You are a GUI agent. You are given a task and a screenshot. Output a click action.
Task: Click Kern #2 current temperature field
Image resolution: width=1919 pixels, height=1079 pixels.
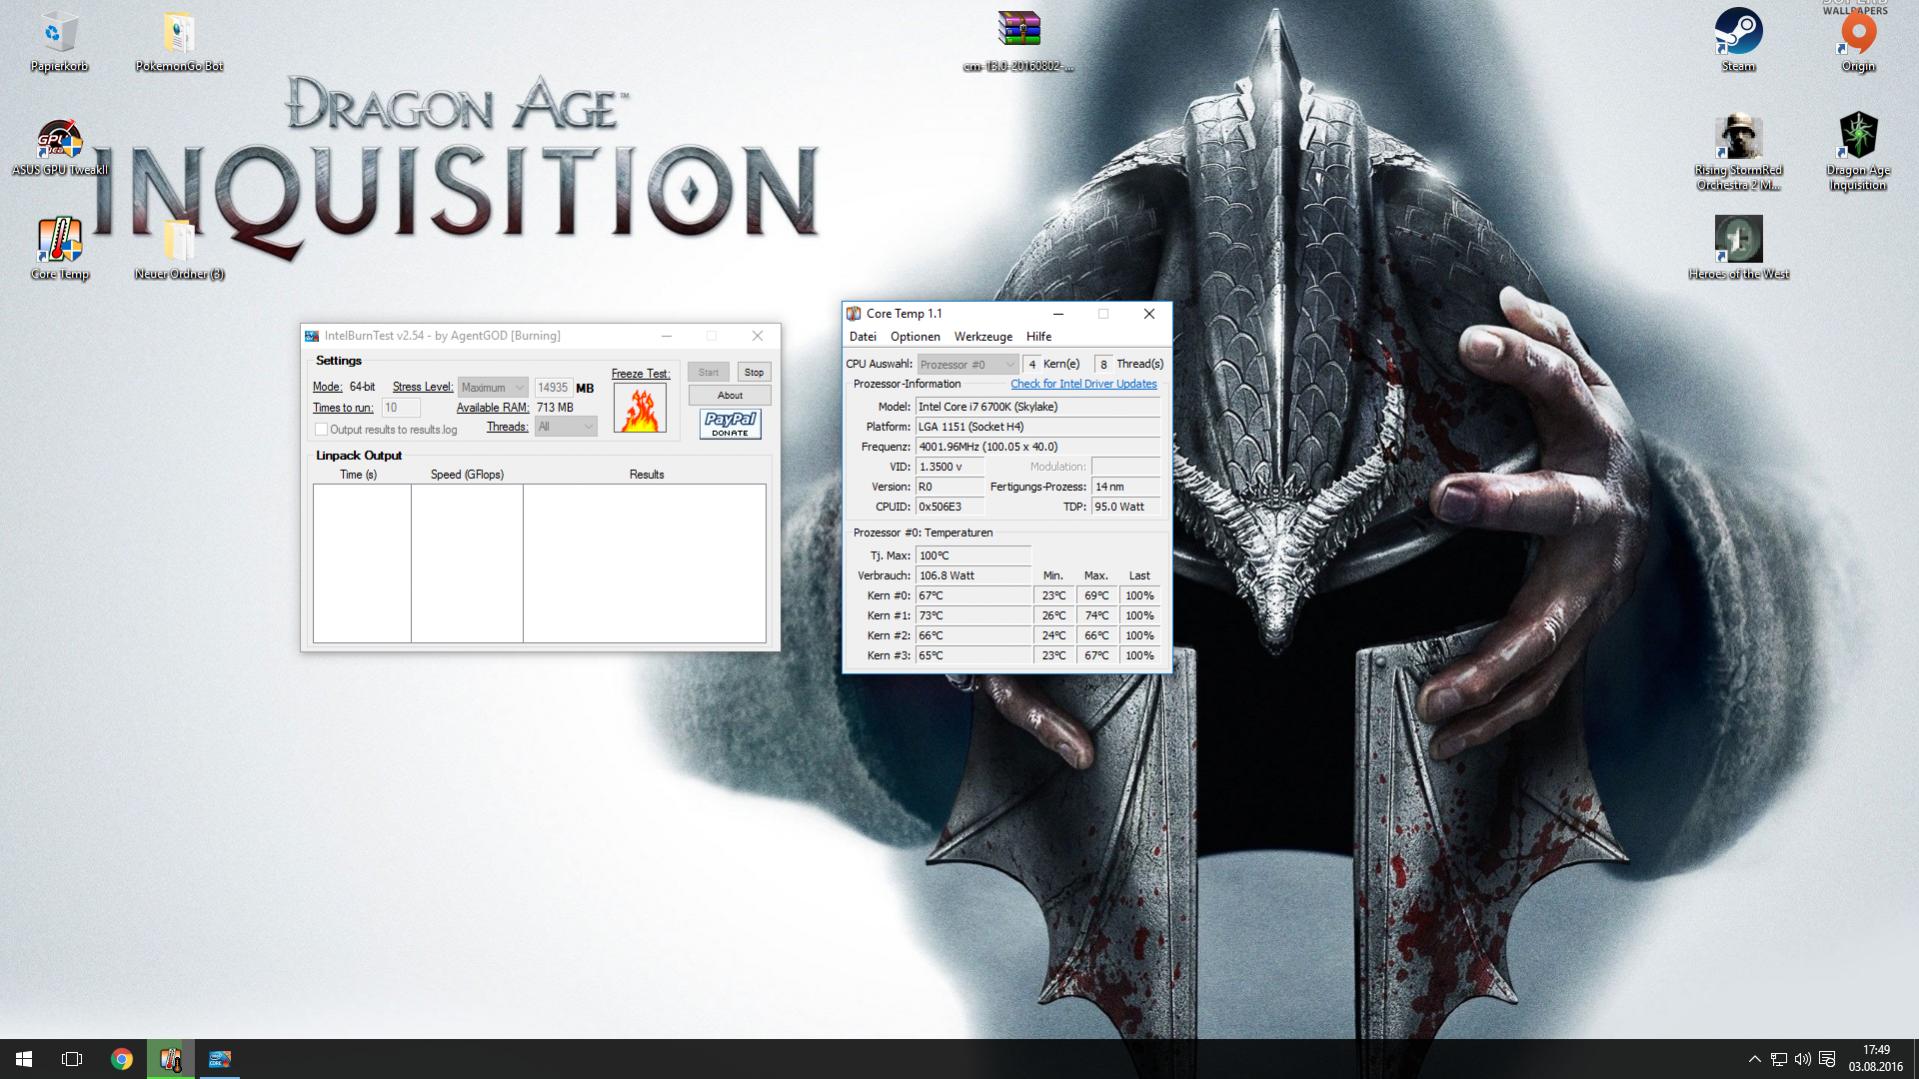tap(973, 636)
